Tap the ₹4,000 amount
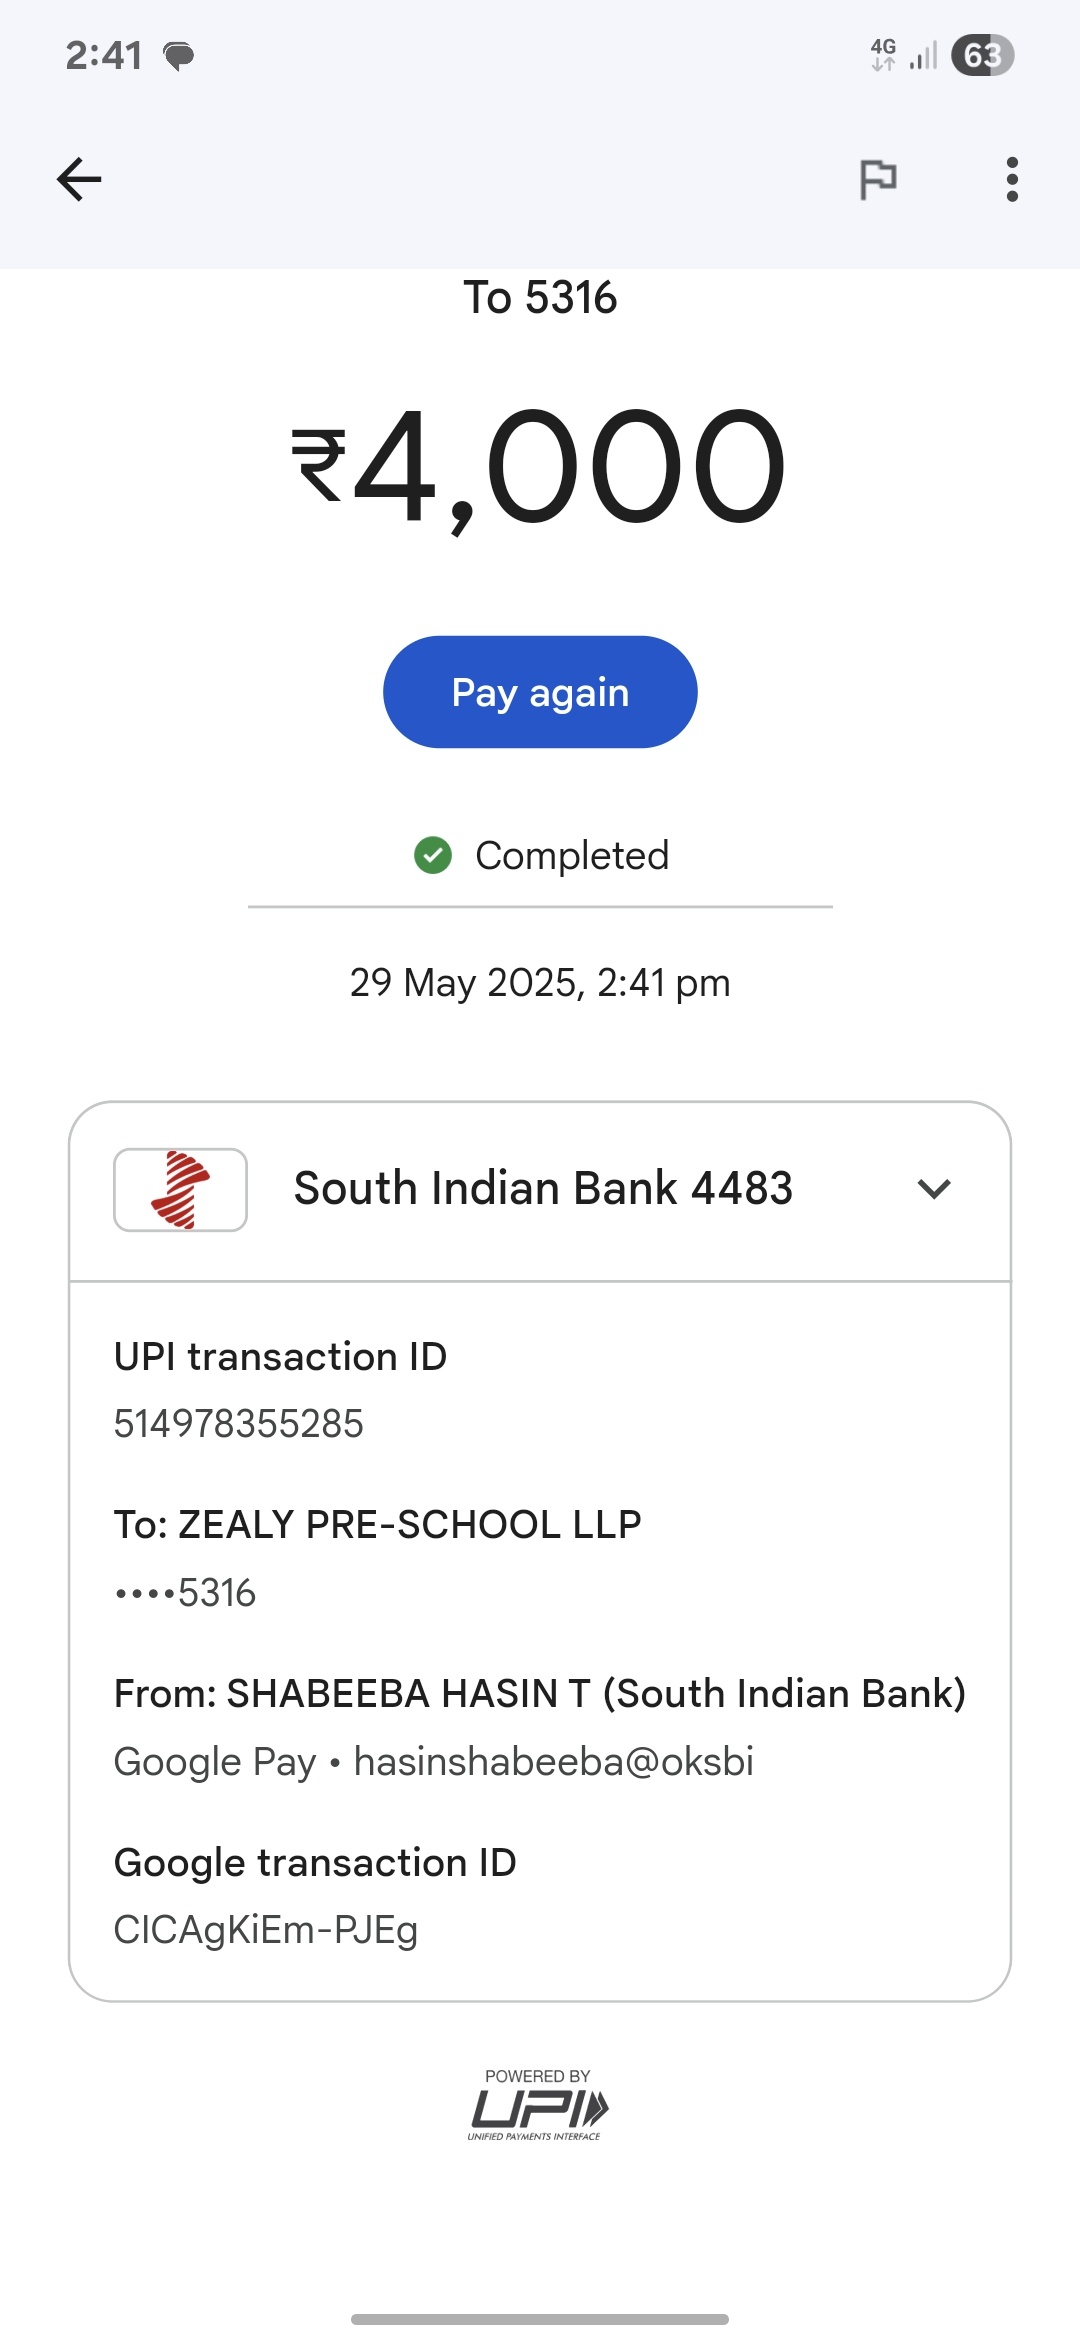The width and height of the screenshot is (1080, 2340). (540, 467)
